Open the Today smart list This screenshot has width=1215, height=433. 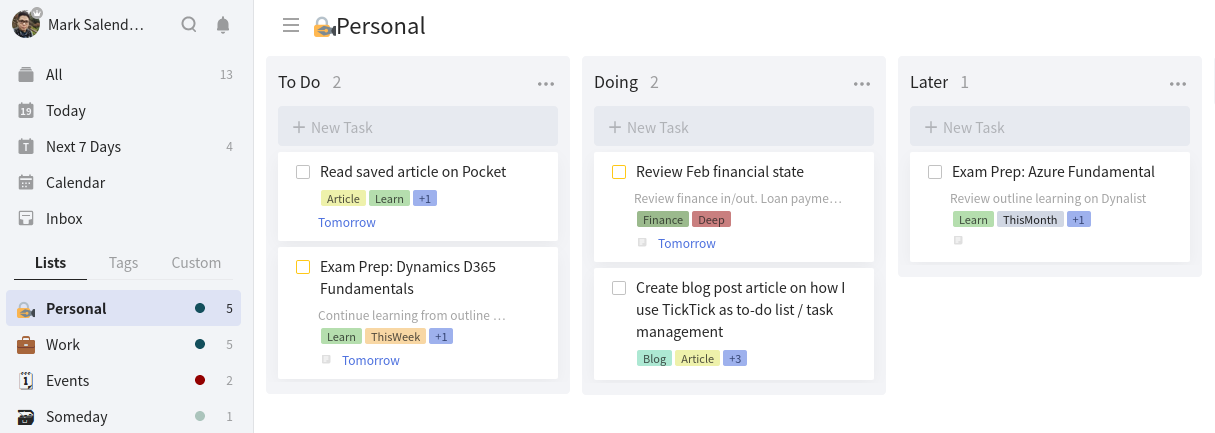[x=66, y=111]
